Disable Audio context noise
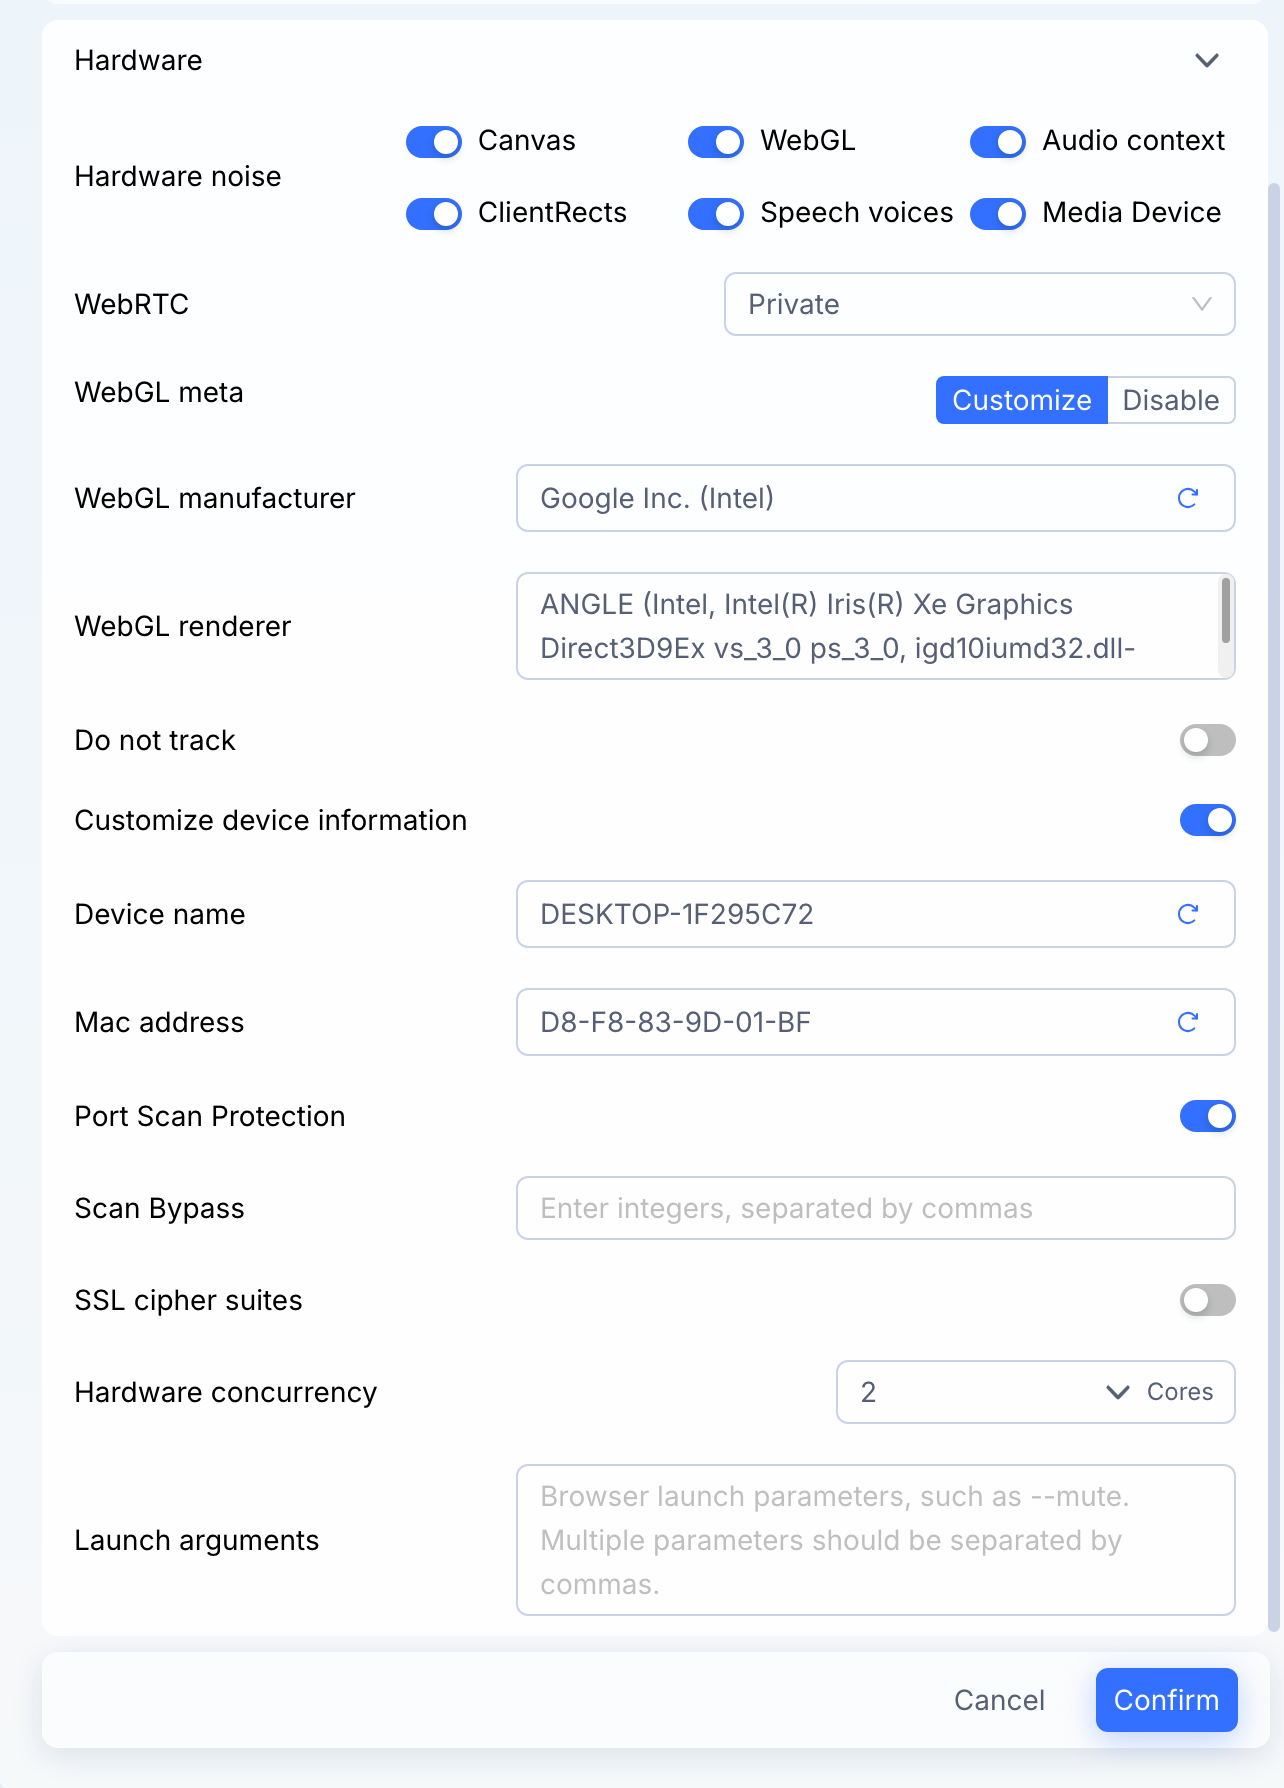 pyautogui.click(x=998, y=142)
